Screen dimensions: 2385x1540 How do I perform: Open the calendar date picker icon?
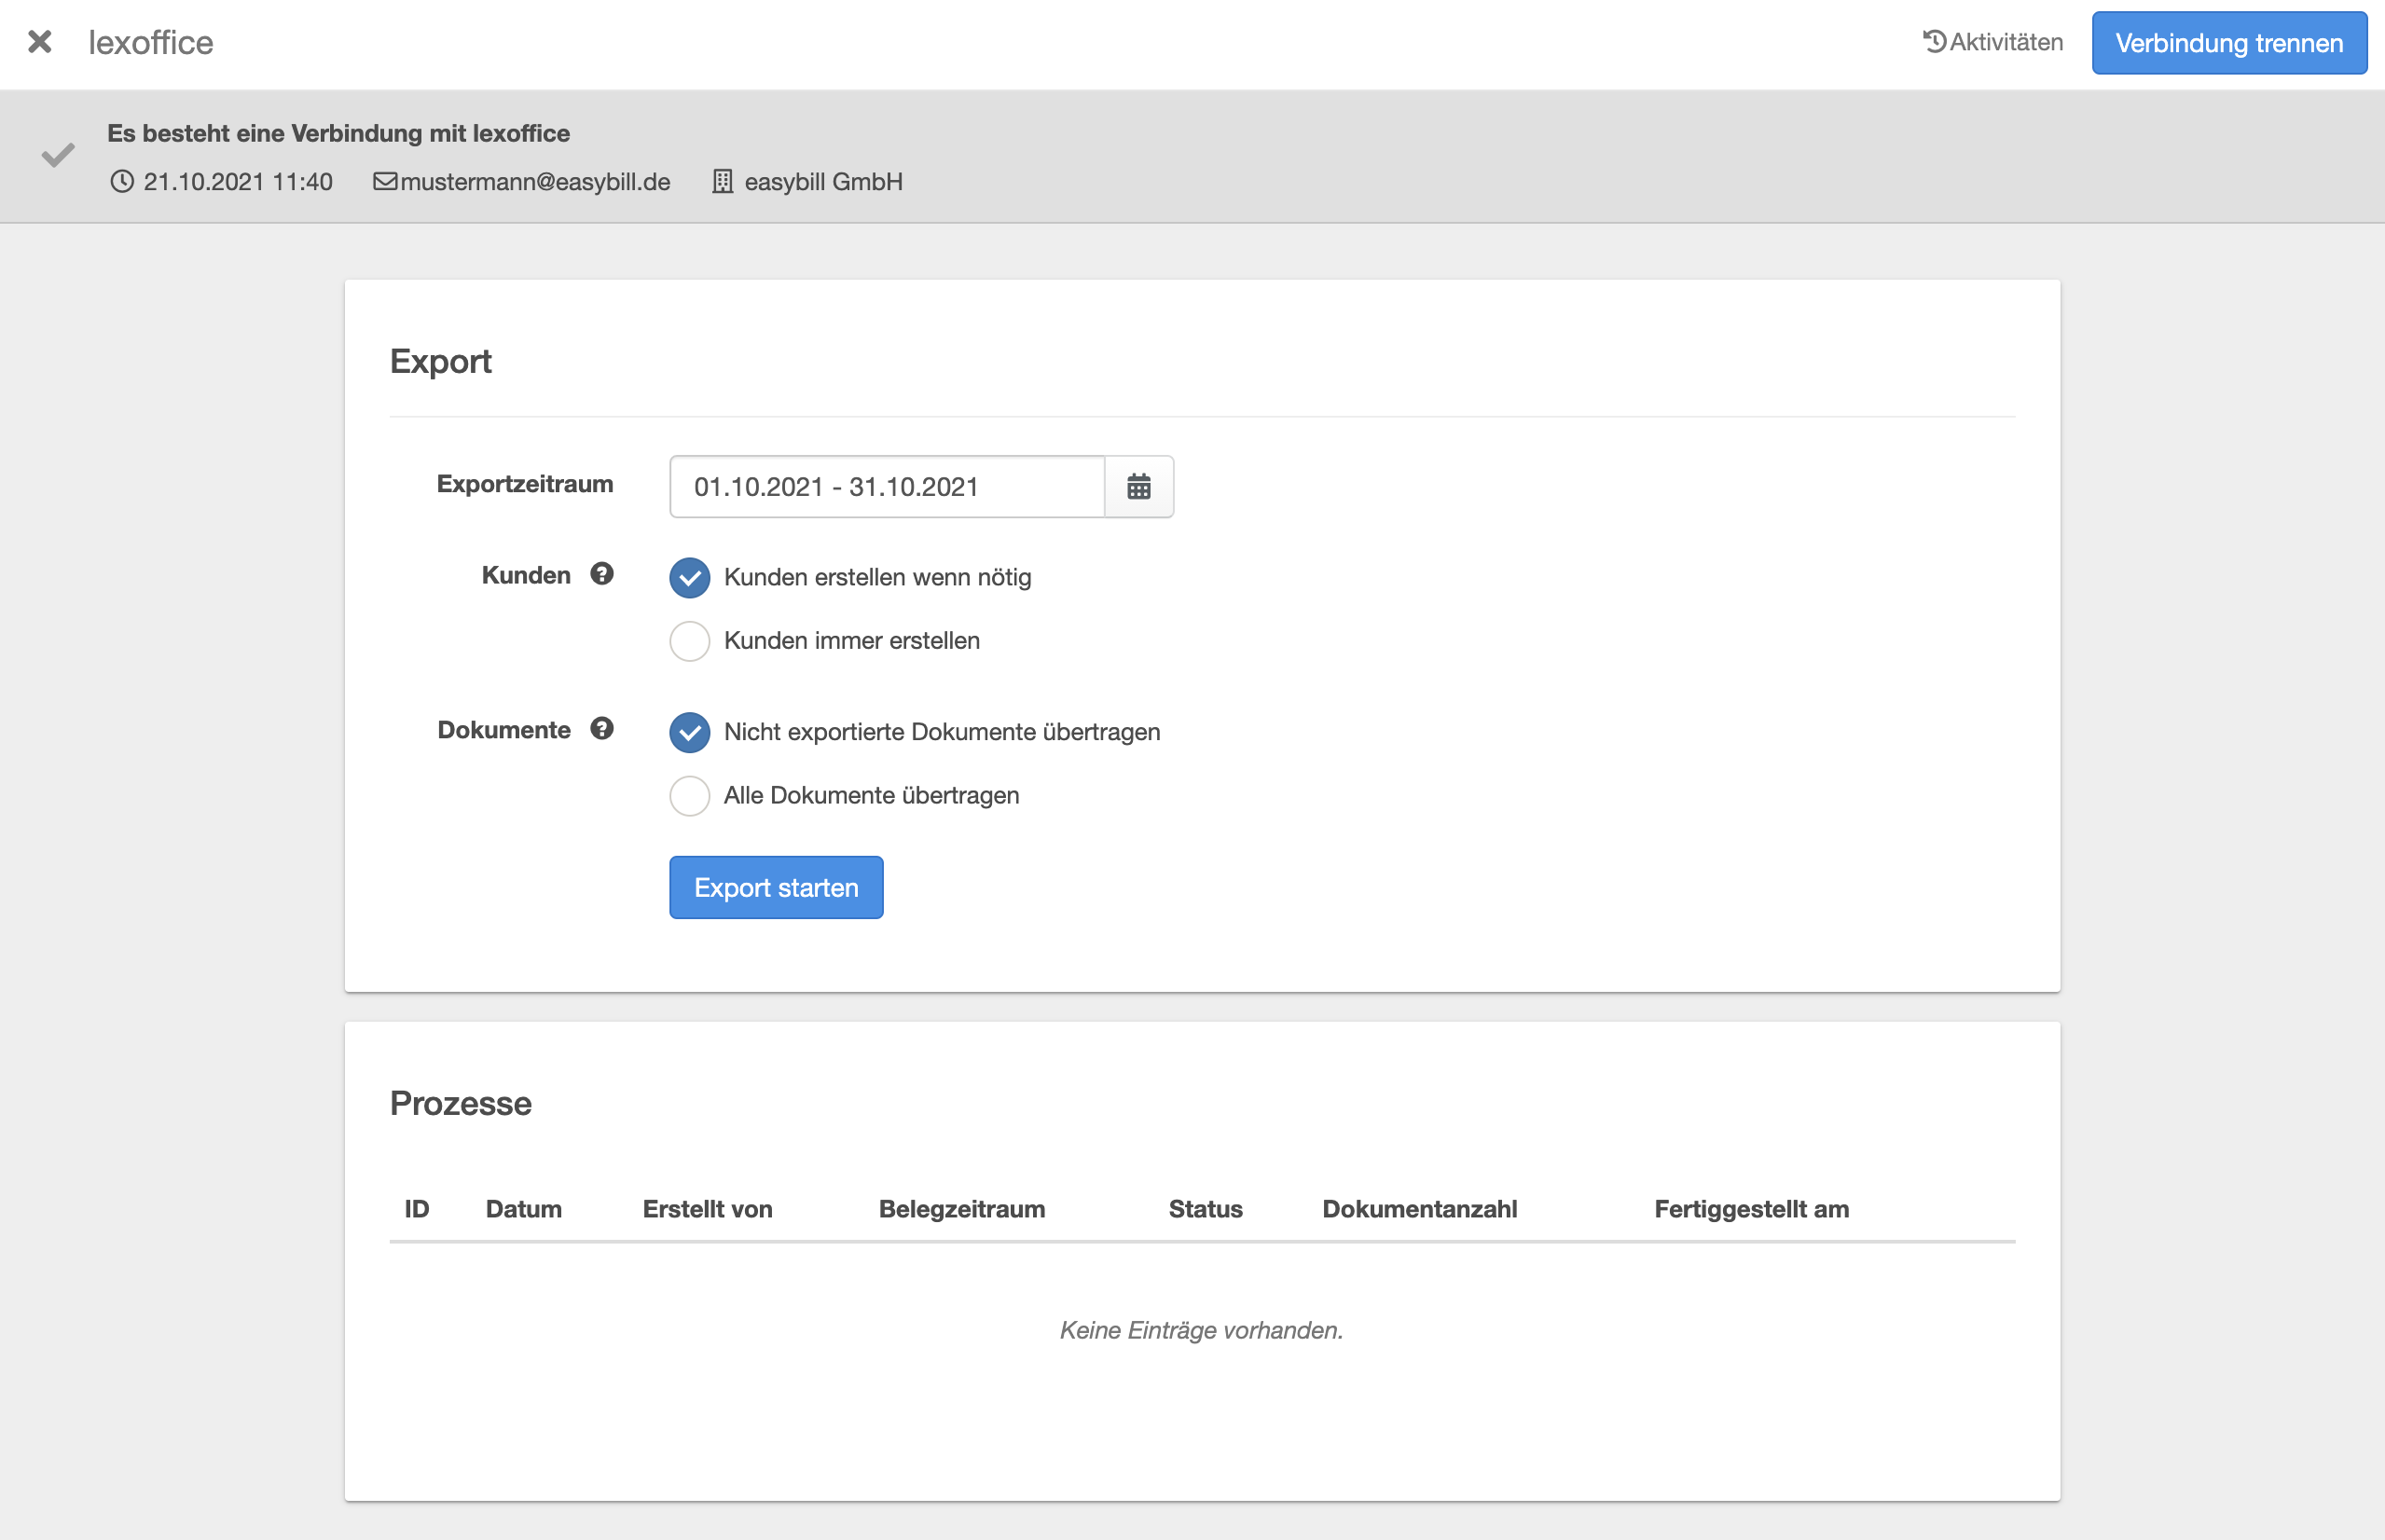tap(1138, 487)
